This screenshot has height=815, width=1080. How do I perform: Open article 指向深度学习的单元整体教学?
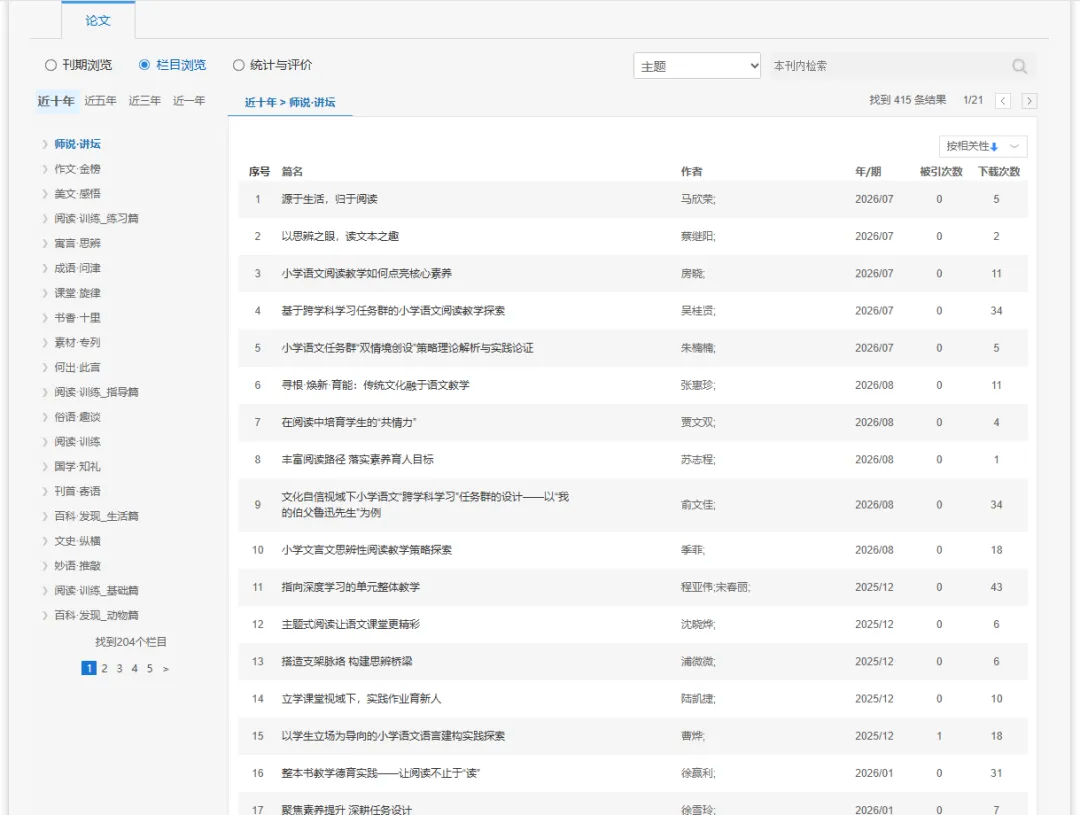351,587
